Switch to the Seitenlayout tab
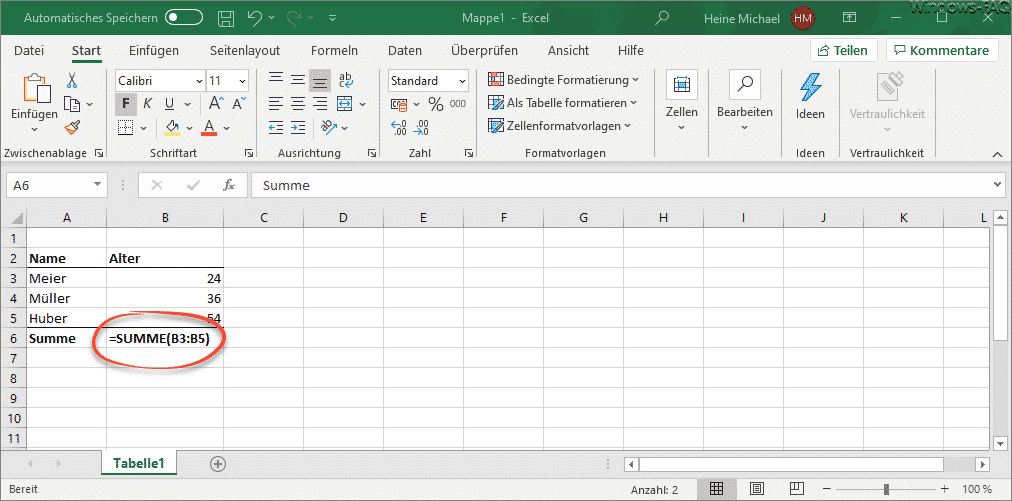1012x501 pixels. point(245,50)
